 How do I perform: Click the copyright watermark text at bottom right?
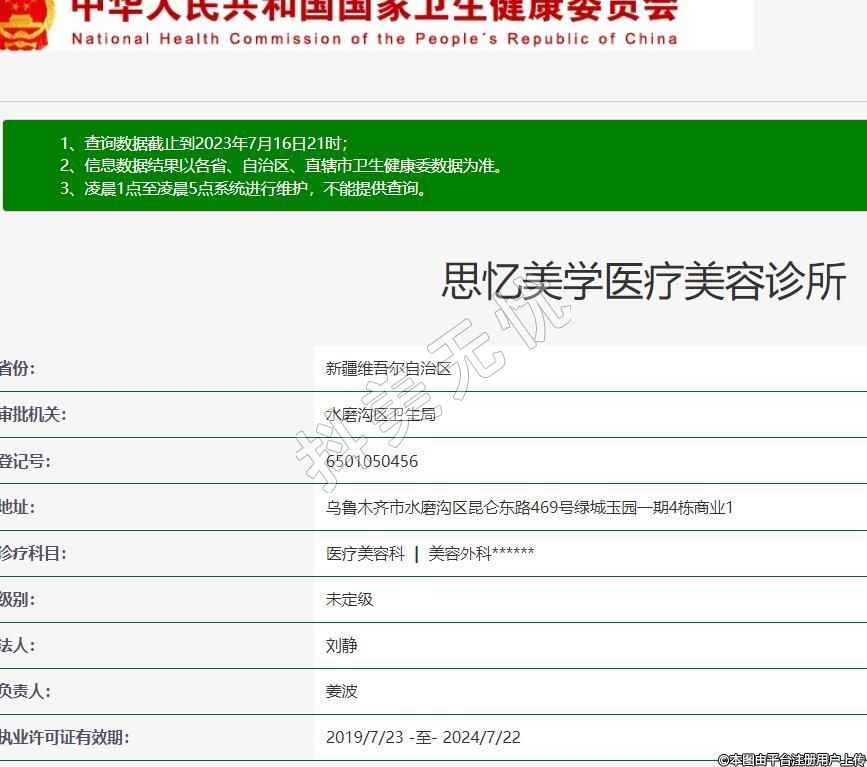coord(791,759)
